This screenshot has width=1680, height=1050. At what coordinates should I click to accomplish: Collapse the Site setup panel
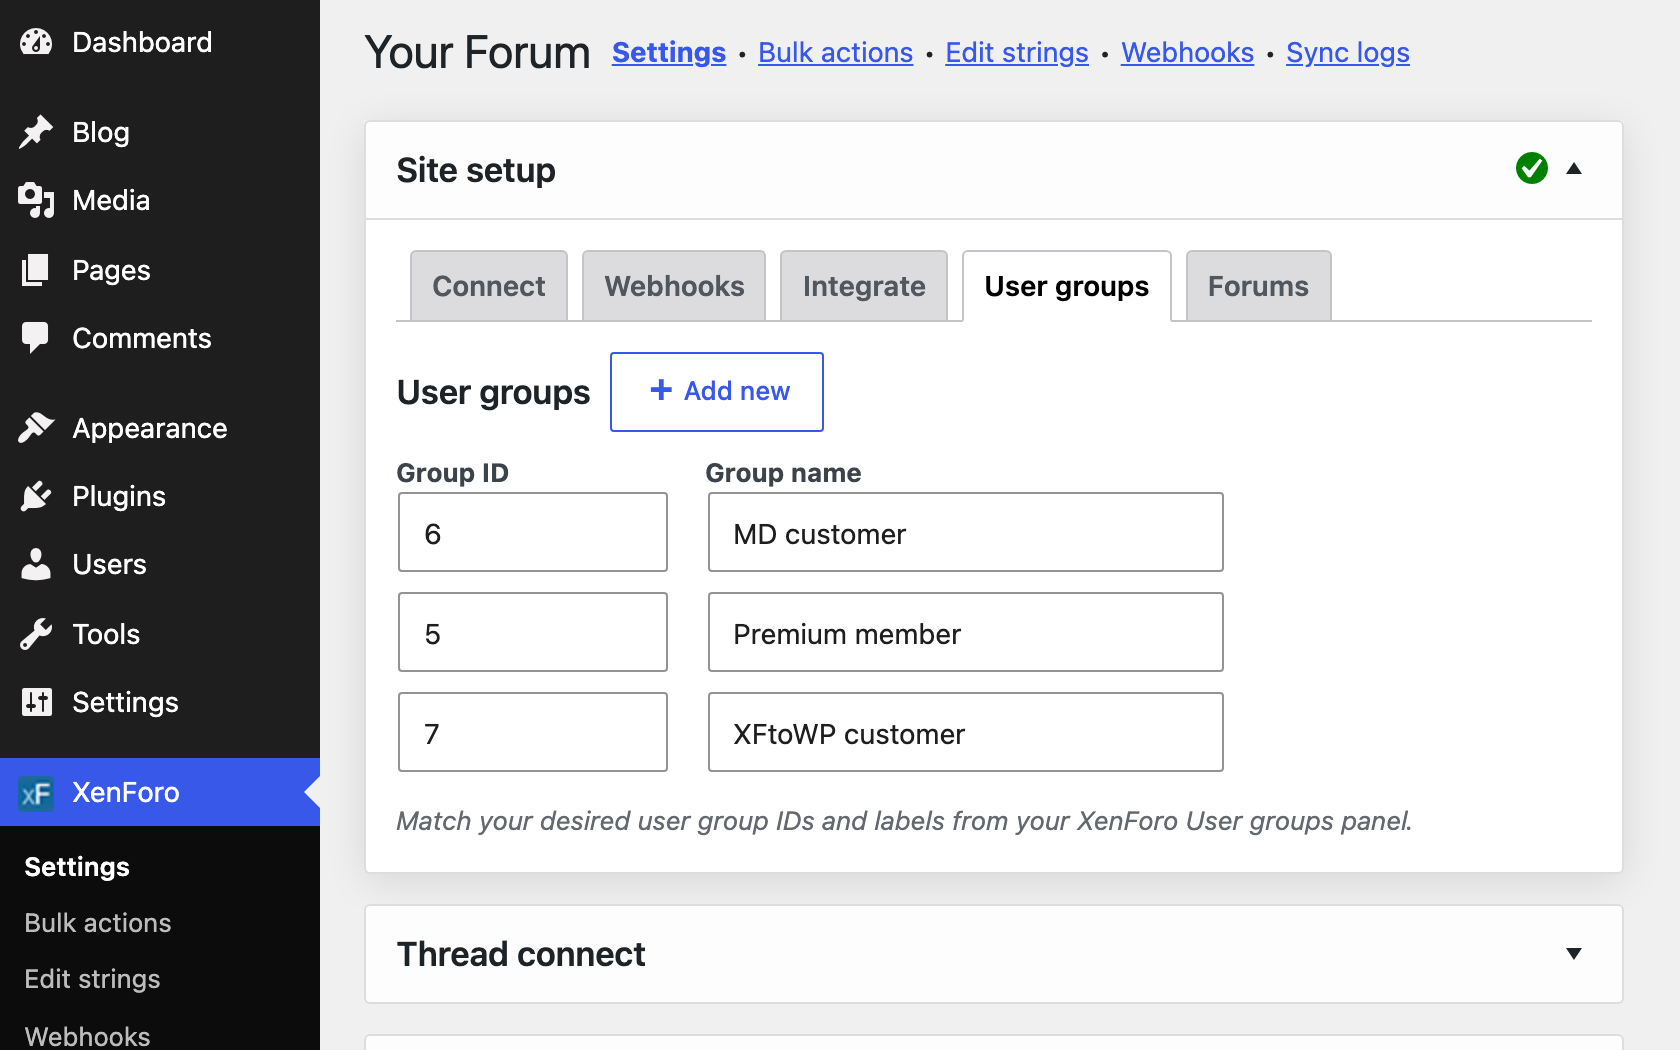[x=1574, y=168]
